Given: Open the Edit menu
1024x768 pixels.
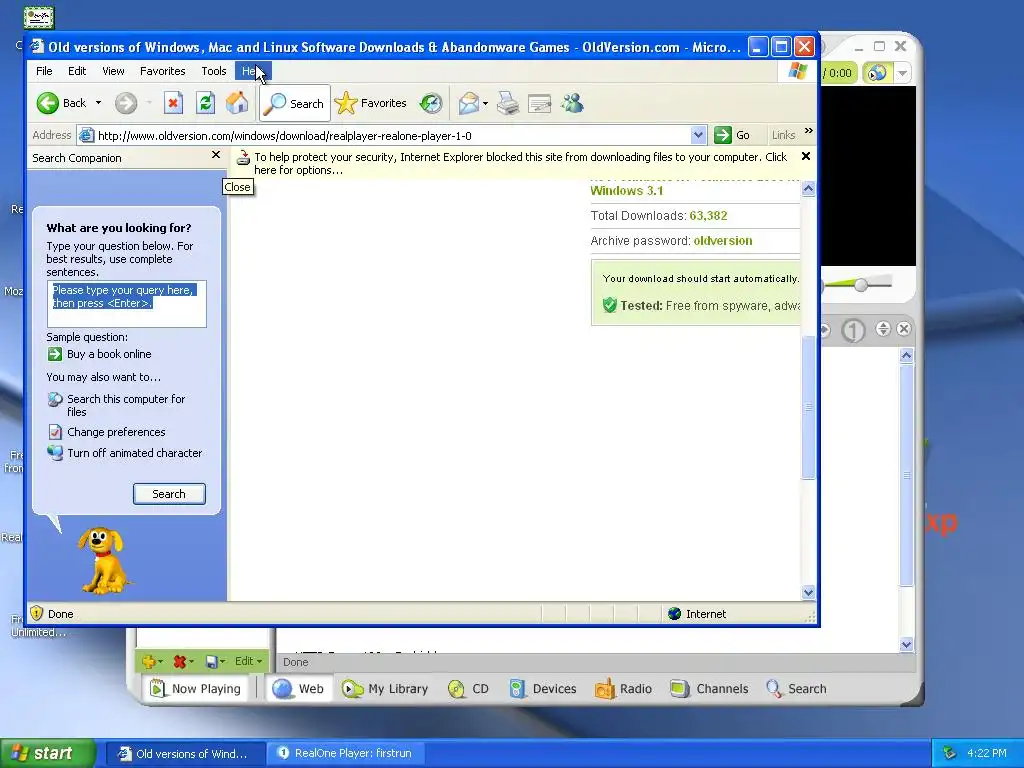Looking at the screenshot, I should click(77, 71).
